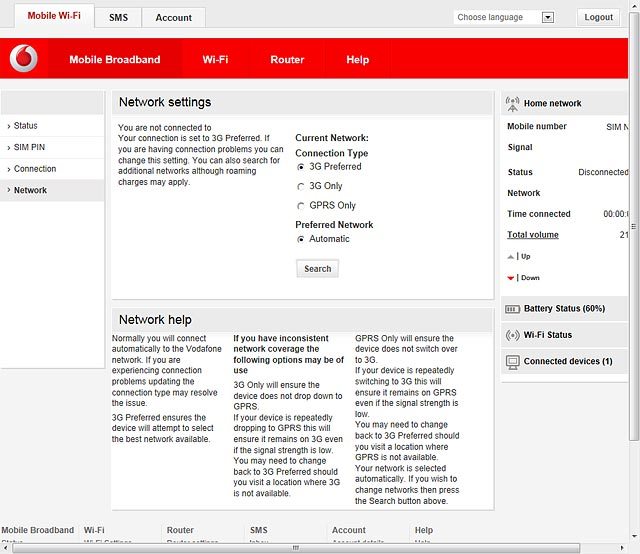Expand the Battery Status (60%) panel
Image resolution: width=640 pixels, height=554 pixels.
(564, 309)
